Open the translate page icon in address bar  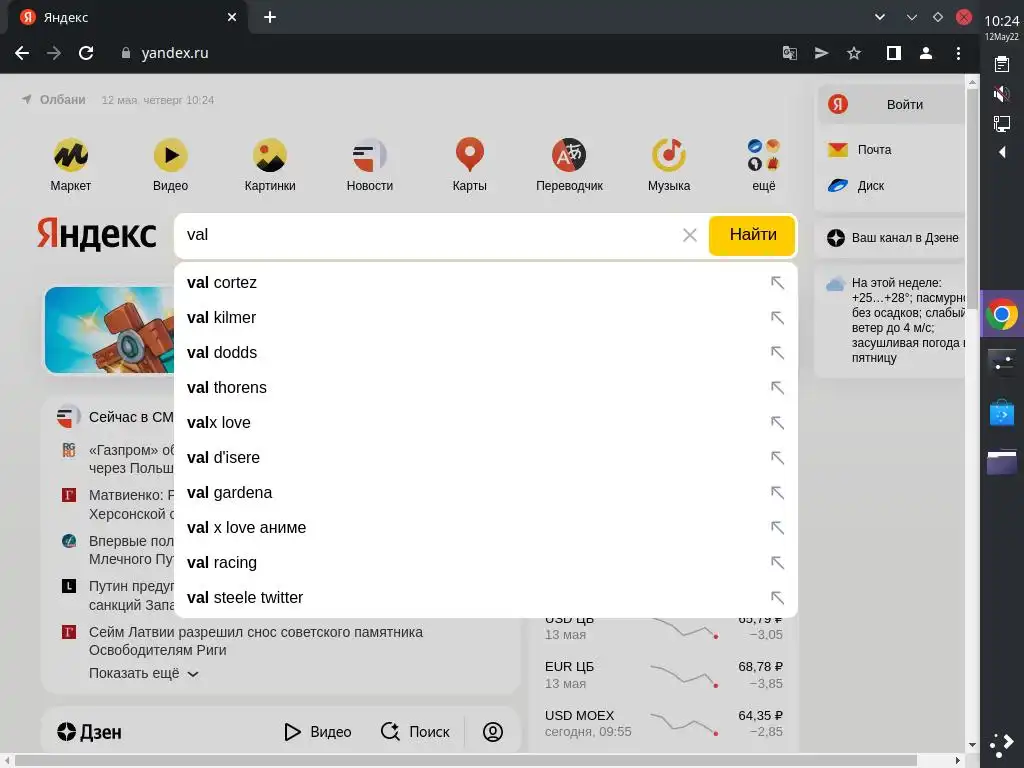pos(790,54)
